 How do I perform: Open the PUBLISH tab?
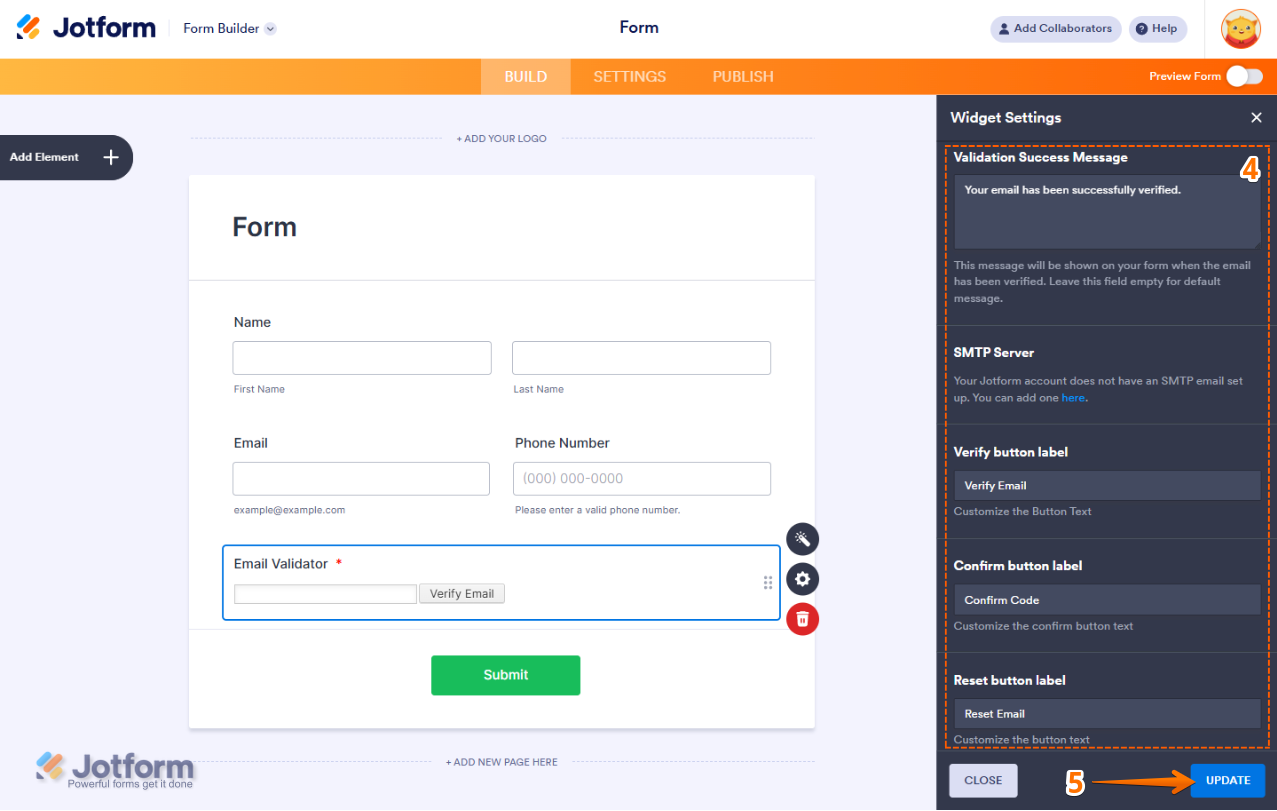tap(742, 76)
